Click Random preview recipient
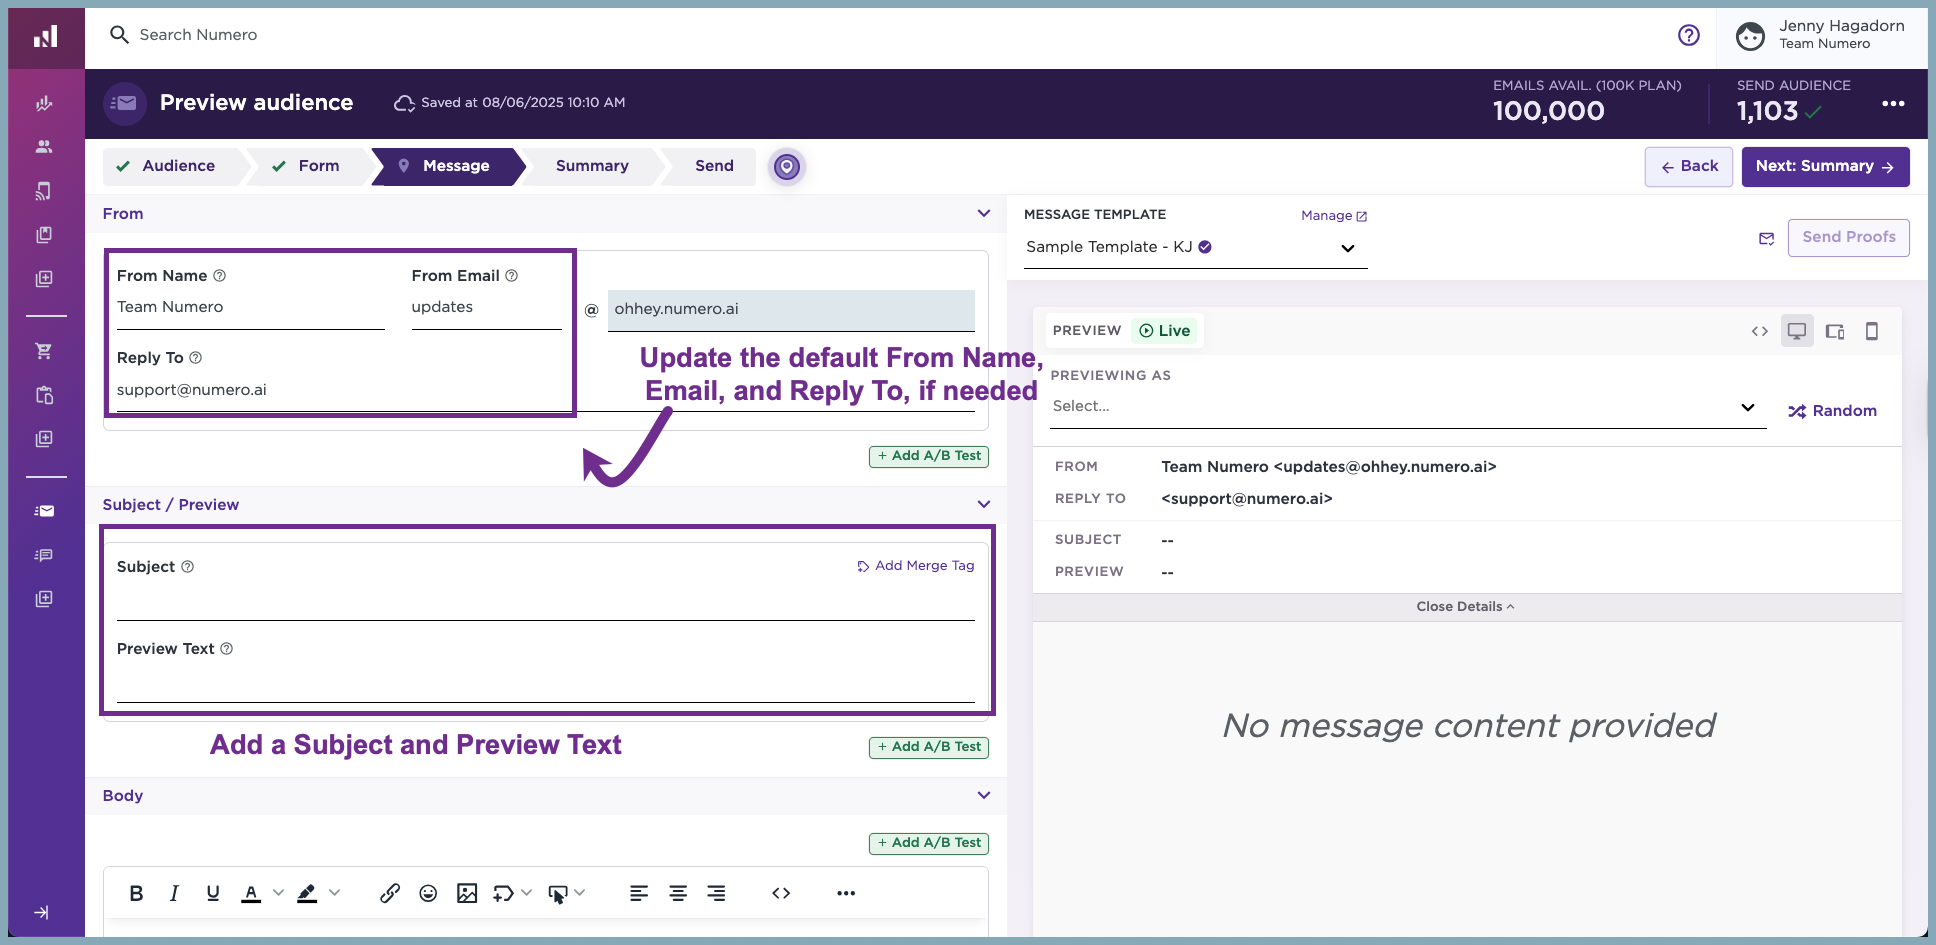Screen dimensions: 1936x945 [1832, 411]
